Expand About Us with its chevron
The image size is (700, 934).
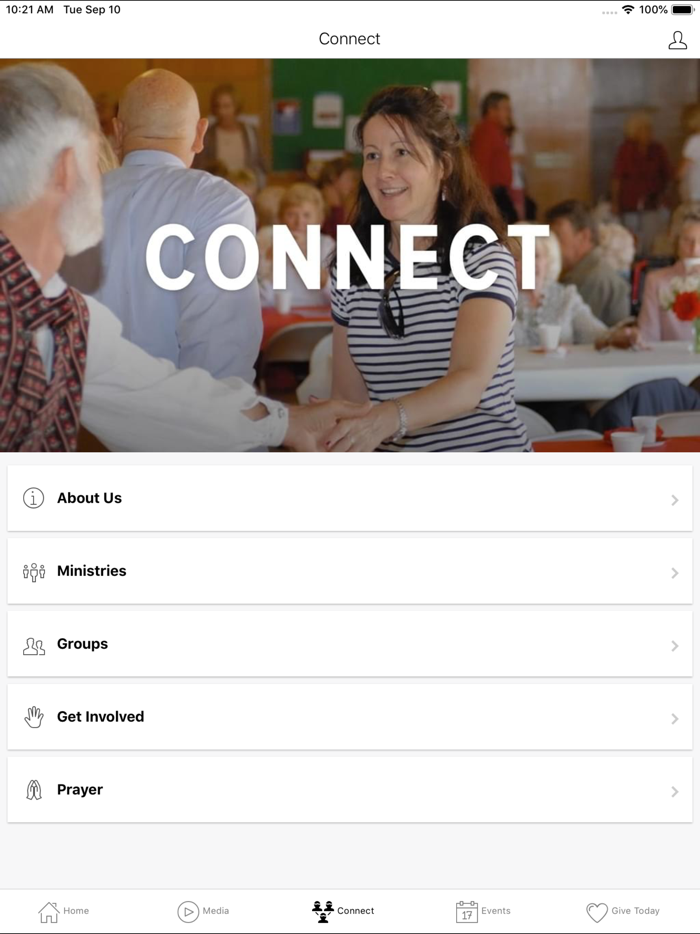pos(675,500)
